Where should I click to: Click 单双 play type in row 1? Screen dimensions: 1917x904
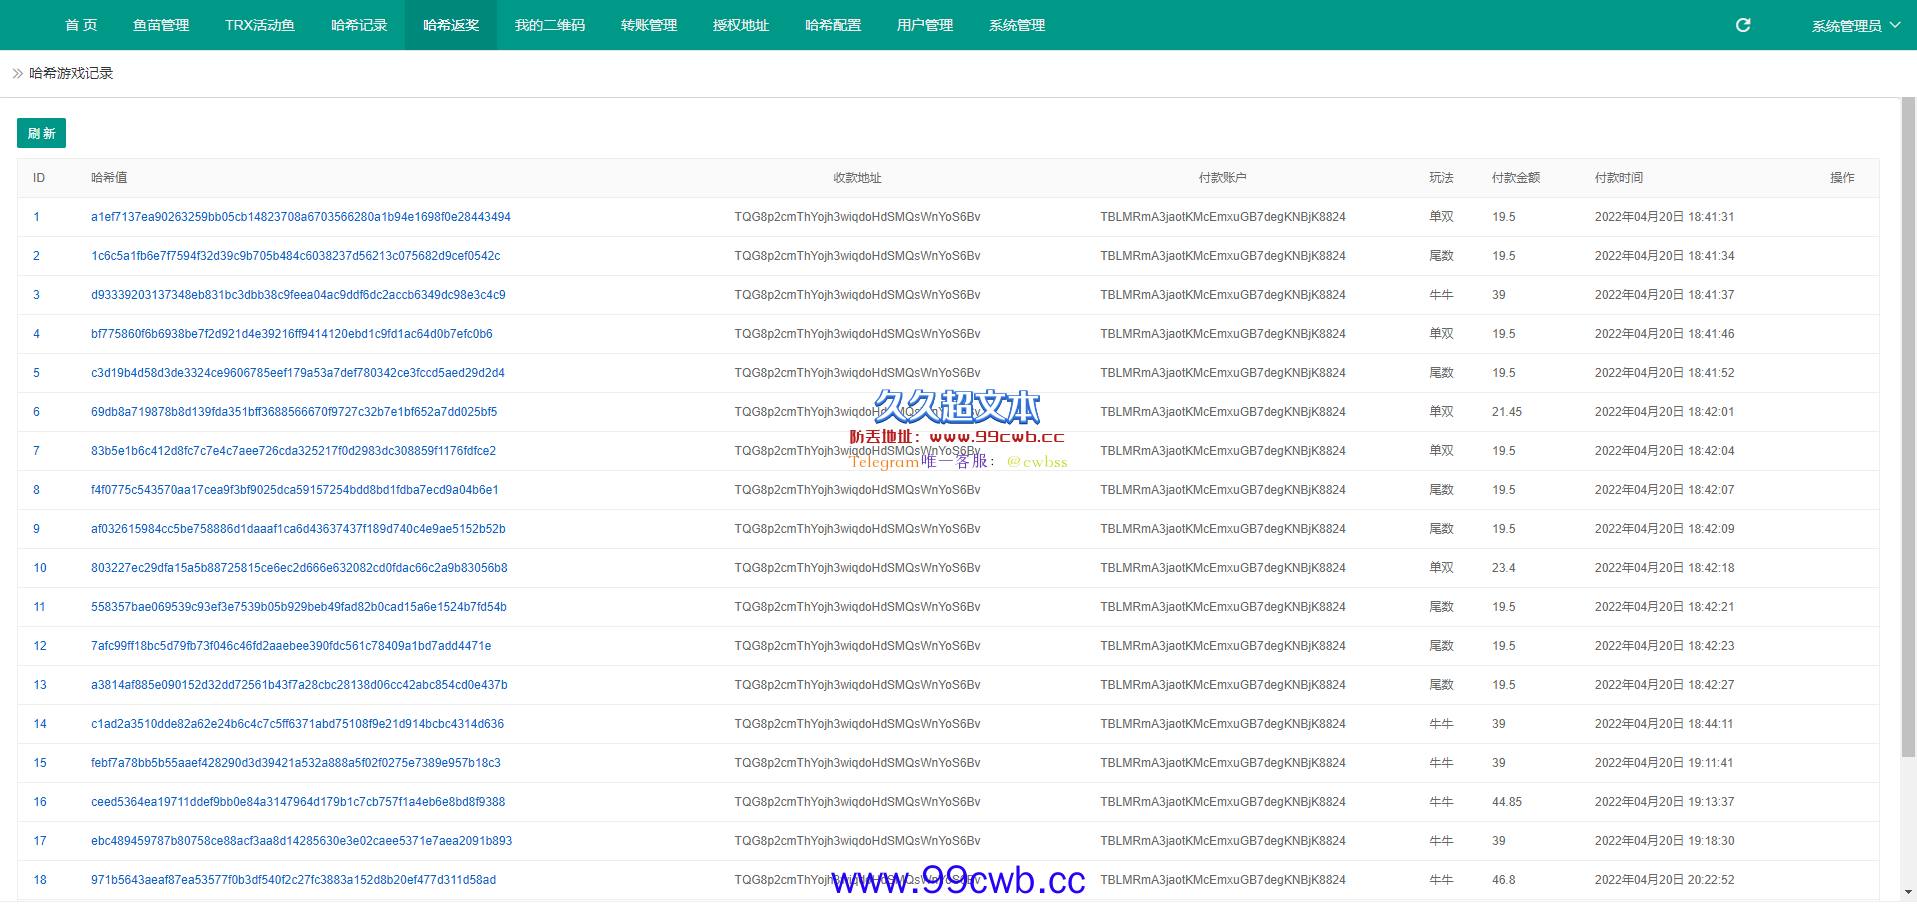tap(1441, 217)
